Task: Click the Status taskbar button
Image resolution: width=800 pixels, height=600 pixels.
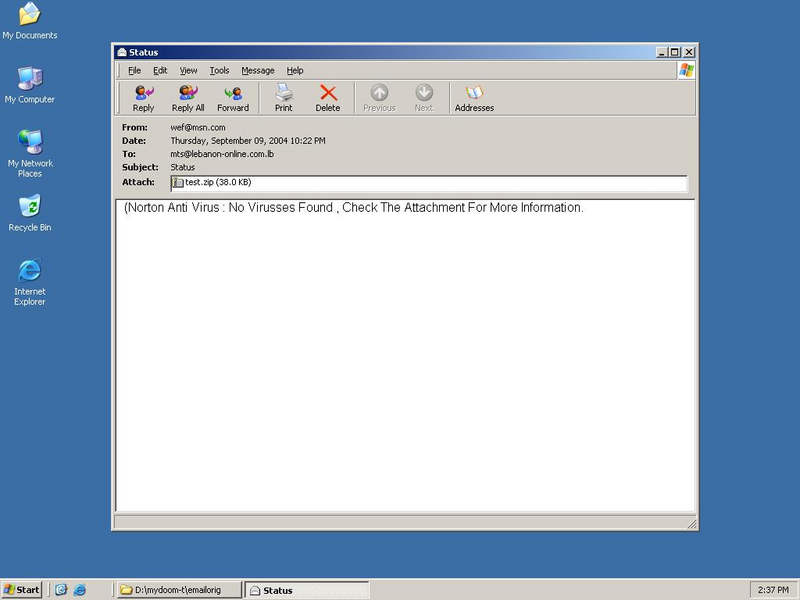Action: click(x=306, y=590)
